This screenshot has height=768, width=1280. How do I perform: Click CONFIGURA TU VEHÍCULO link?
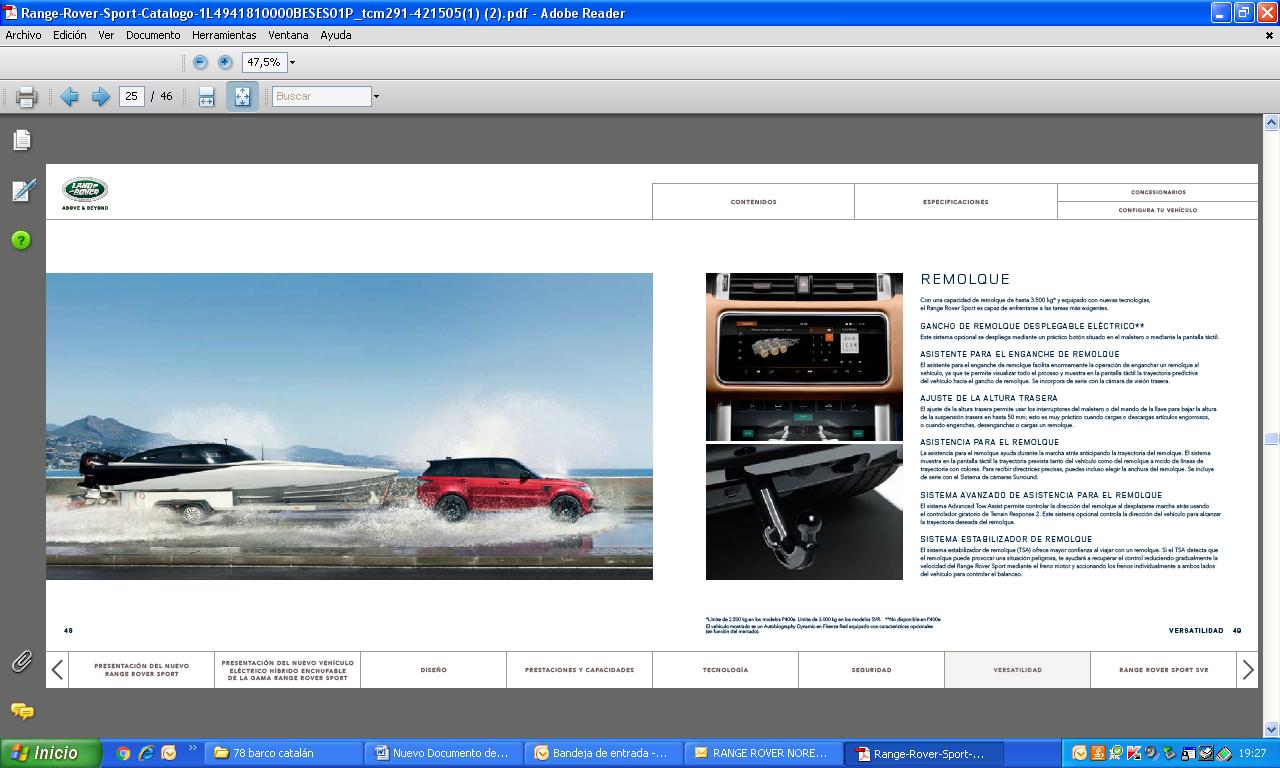1158,210
